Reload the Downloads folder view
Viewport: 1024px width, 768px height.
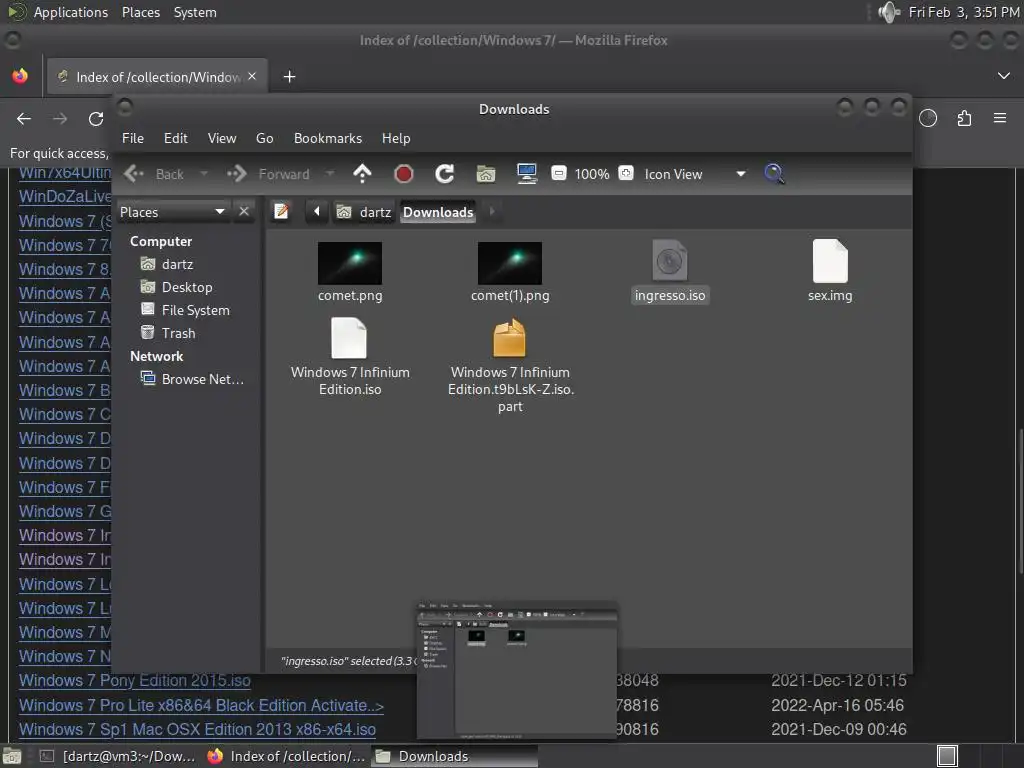pos(445,174)
